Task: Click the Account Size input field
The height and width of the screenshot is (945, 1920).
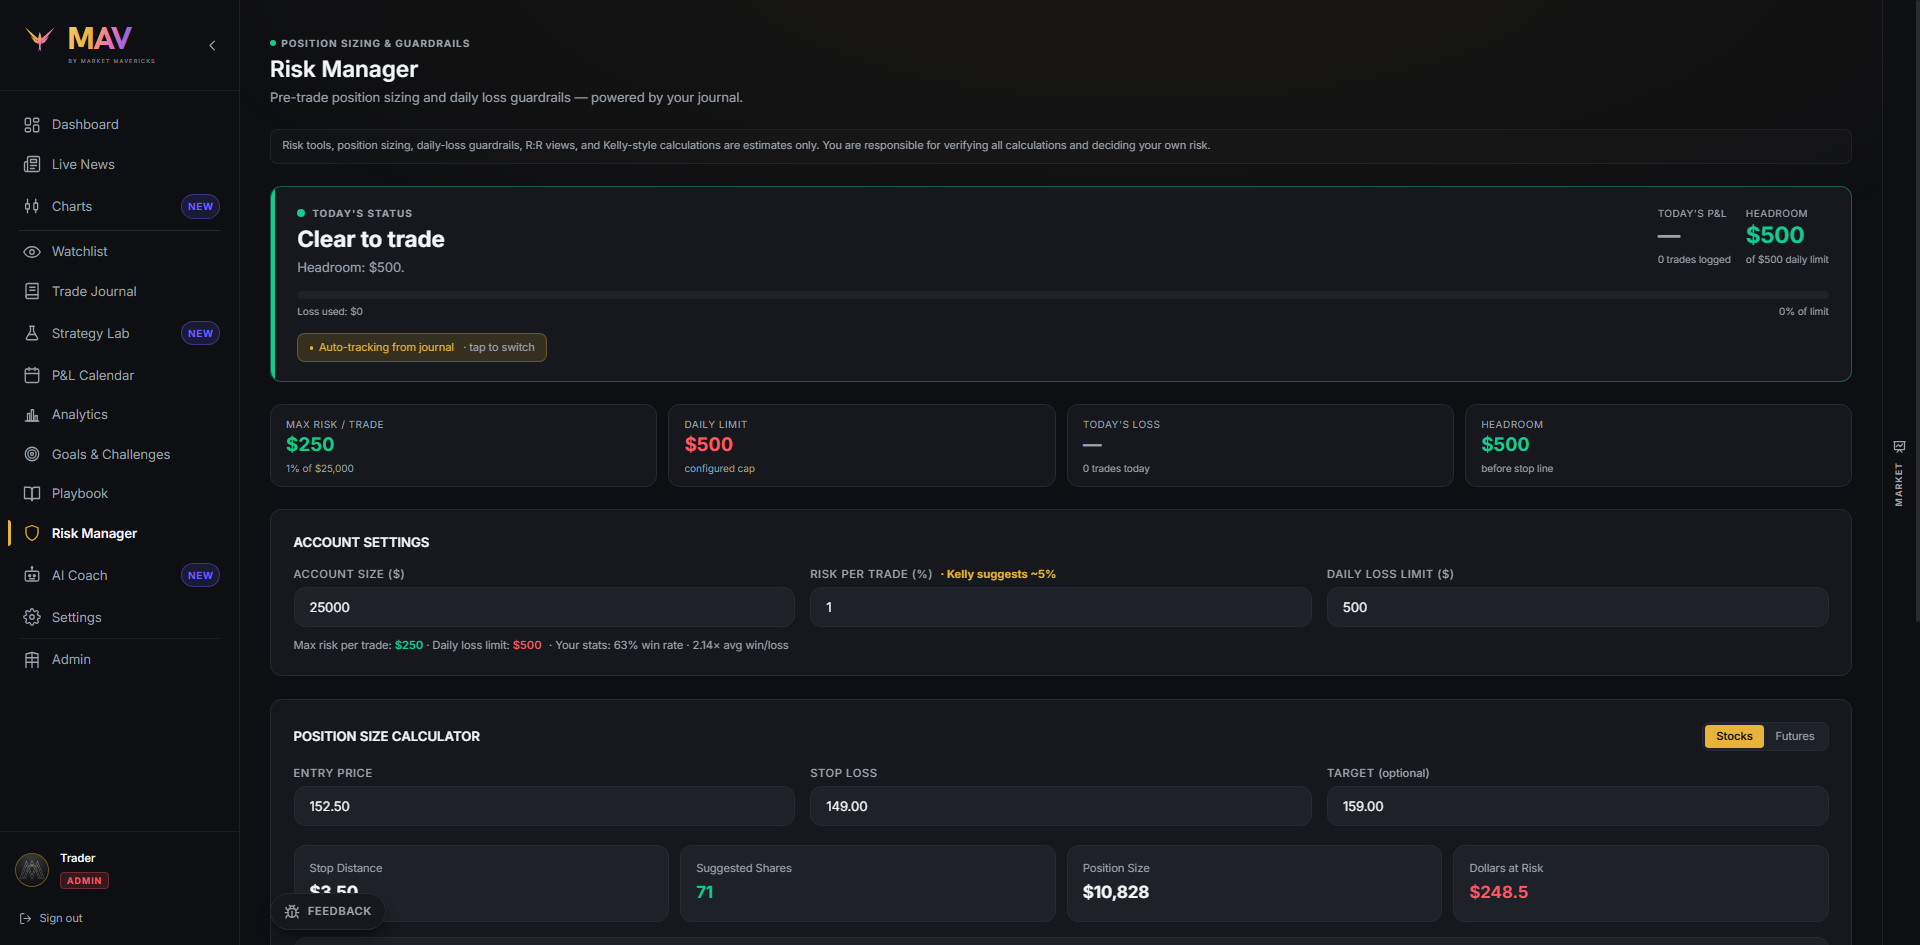Action: (544, 608)
